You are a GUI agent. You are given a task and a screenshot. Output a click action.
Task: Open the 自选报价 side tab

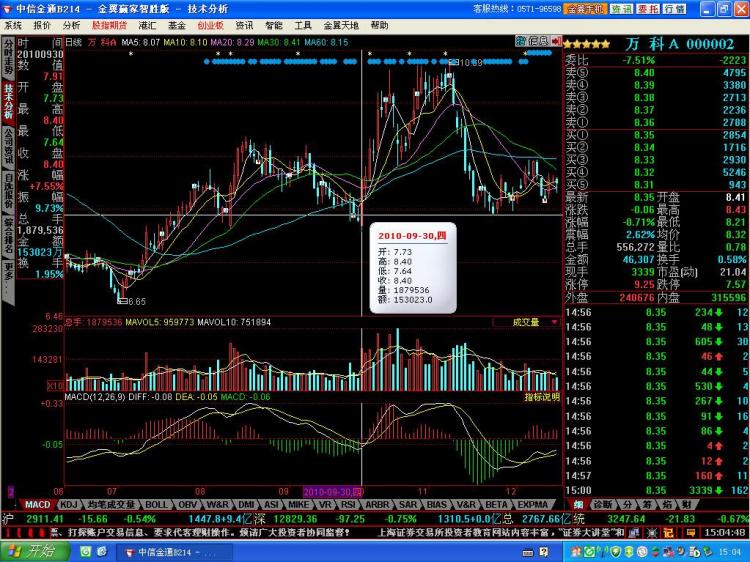pyautogui.click(x=9, y=190)
